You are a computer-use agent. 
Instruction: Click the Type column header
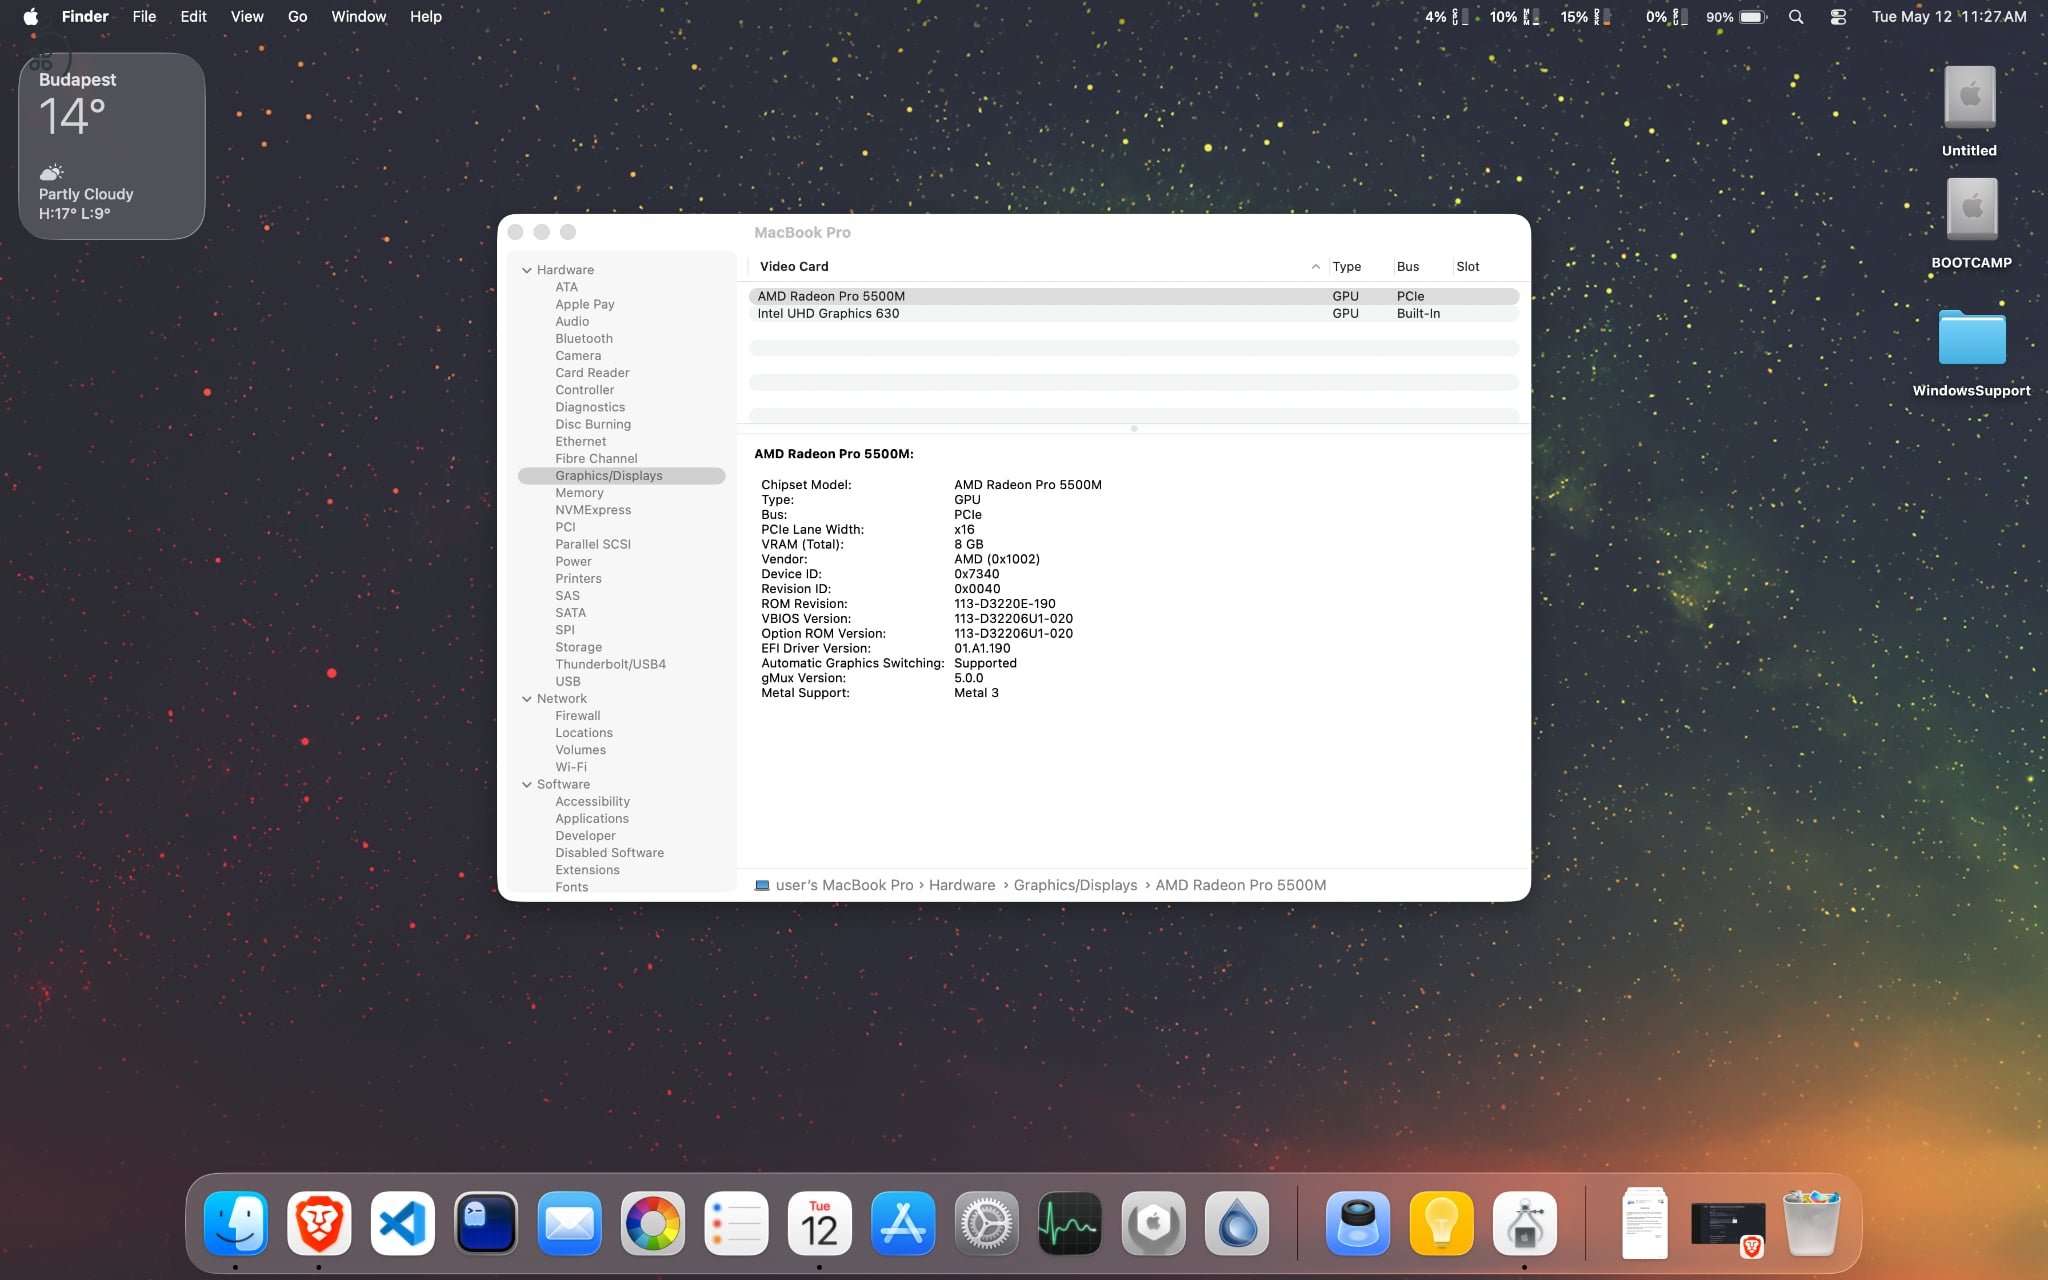[1359, 266]
